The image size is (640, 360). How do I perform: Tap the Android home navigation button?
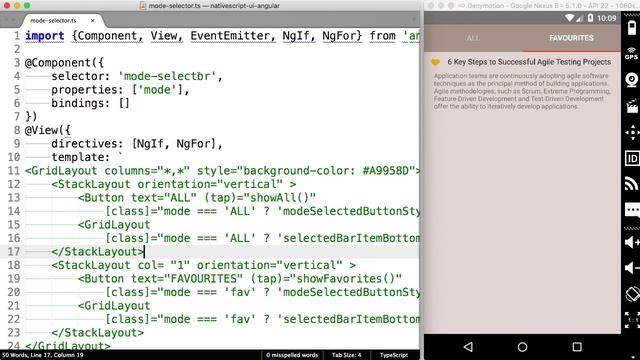pos(522,347)
